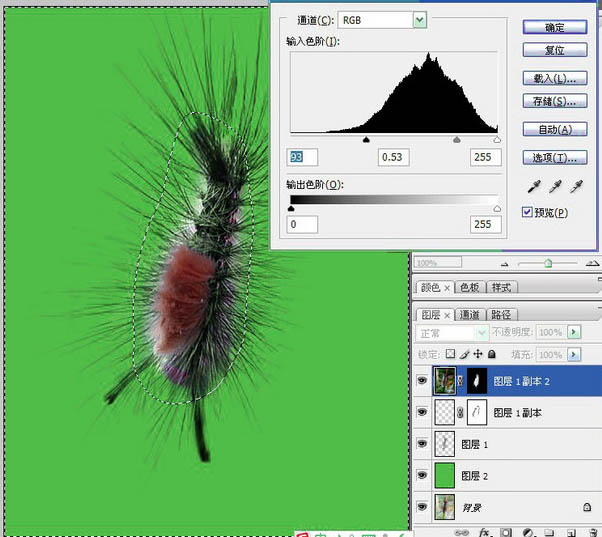Pick the gray point eyedropper in Levels
The width and height of the screenshot is (602, 537).
(x=555, y=187)
